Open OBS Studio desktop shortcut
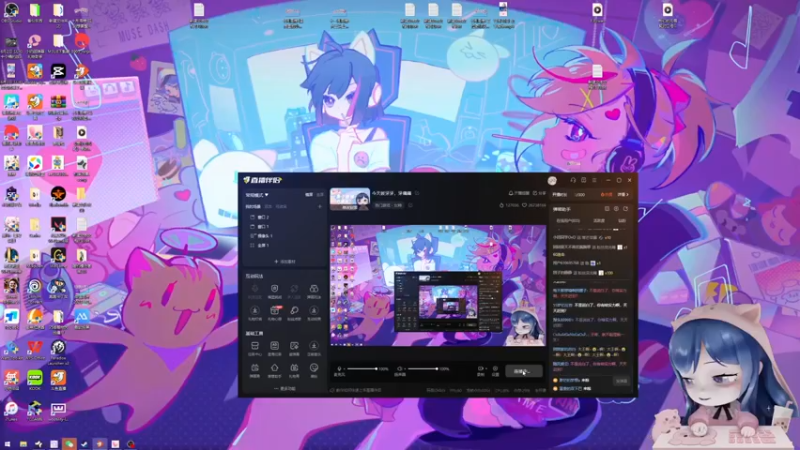The width and height of the screenshot is (800, 450). coord(11,10)
